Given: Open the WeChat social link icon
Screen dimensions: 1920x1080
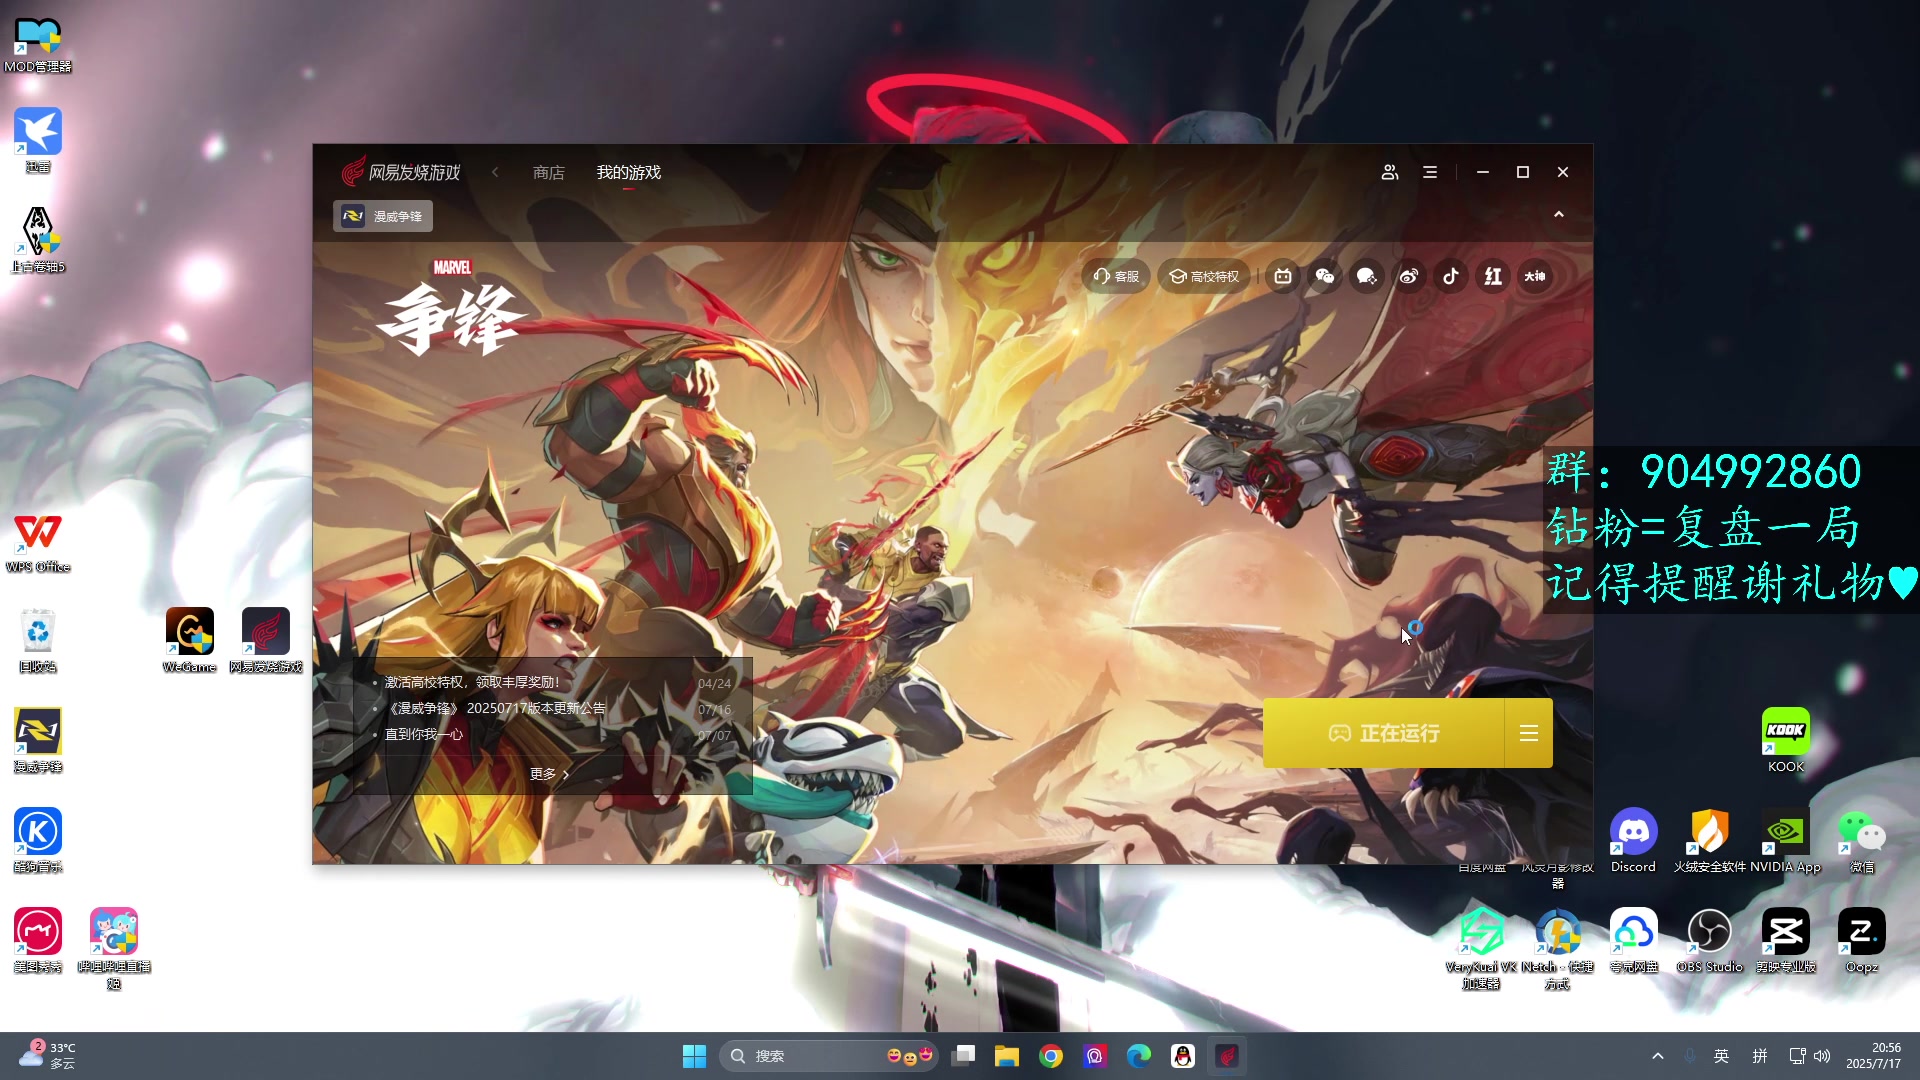Looking at the screenshot, I should pos(1325,276).
